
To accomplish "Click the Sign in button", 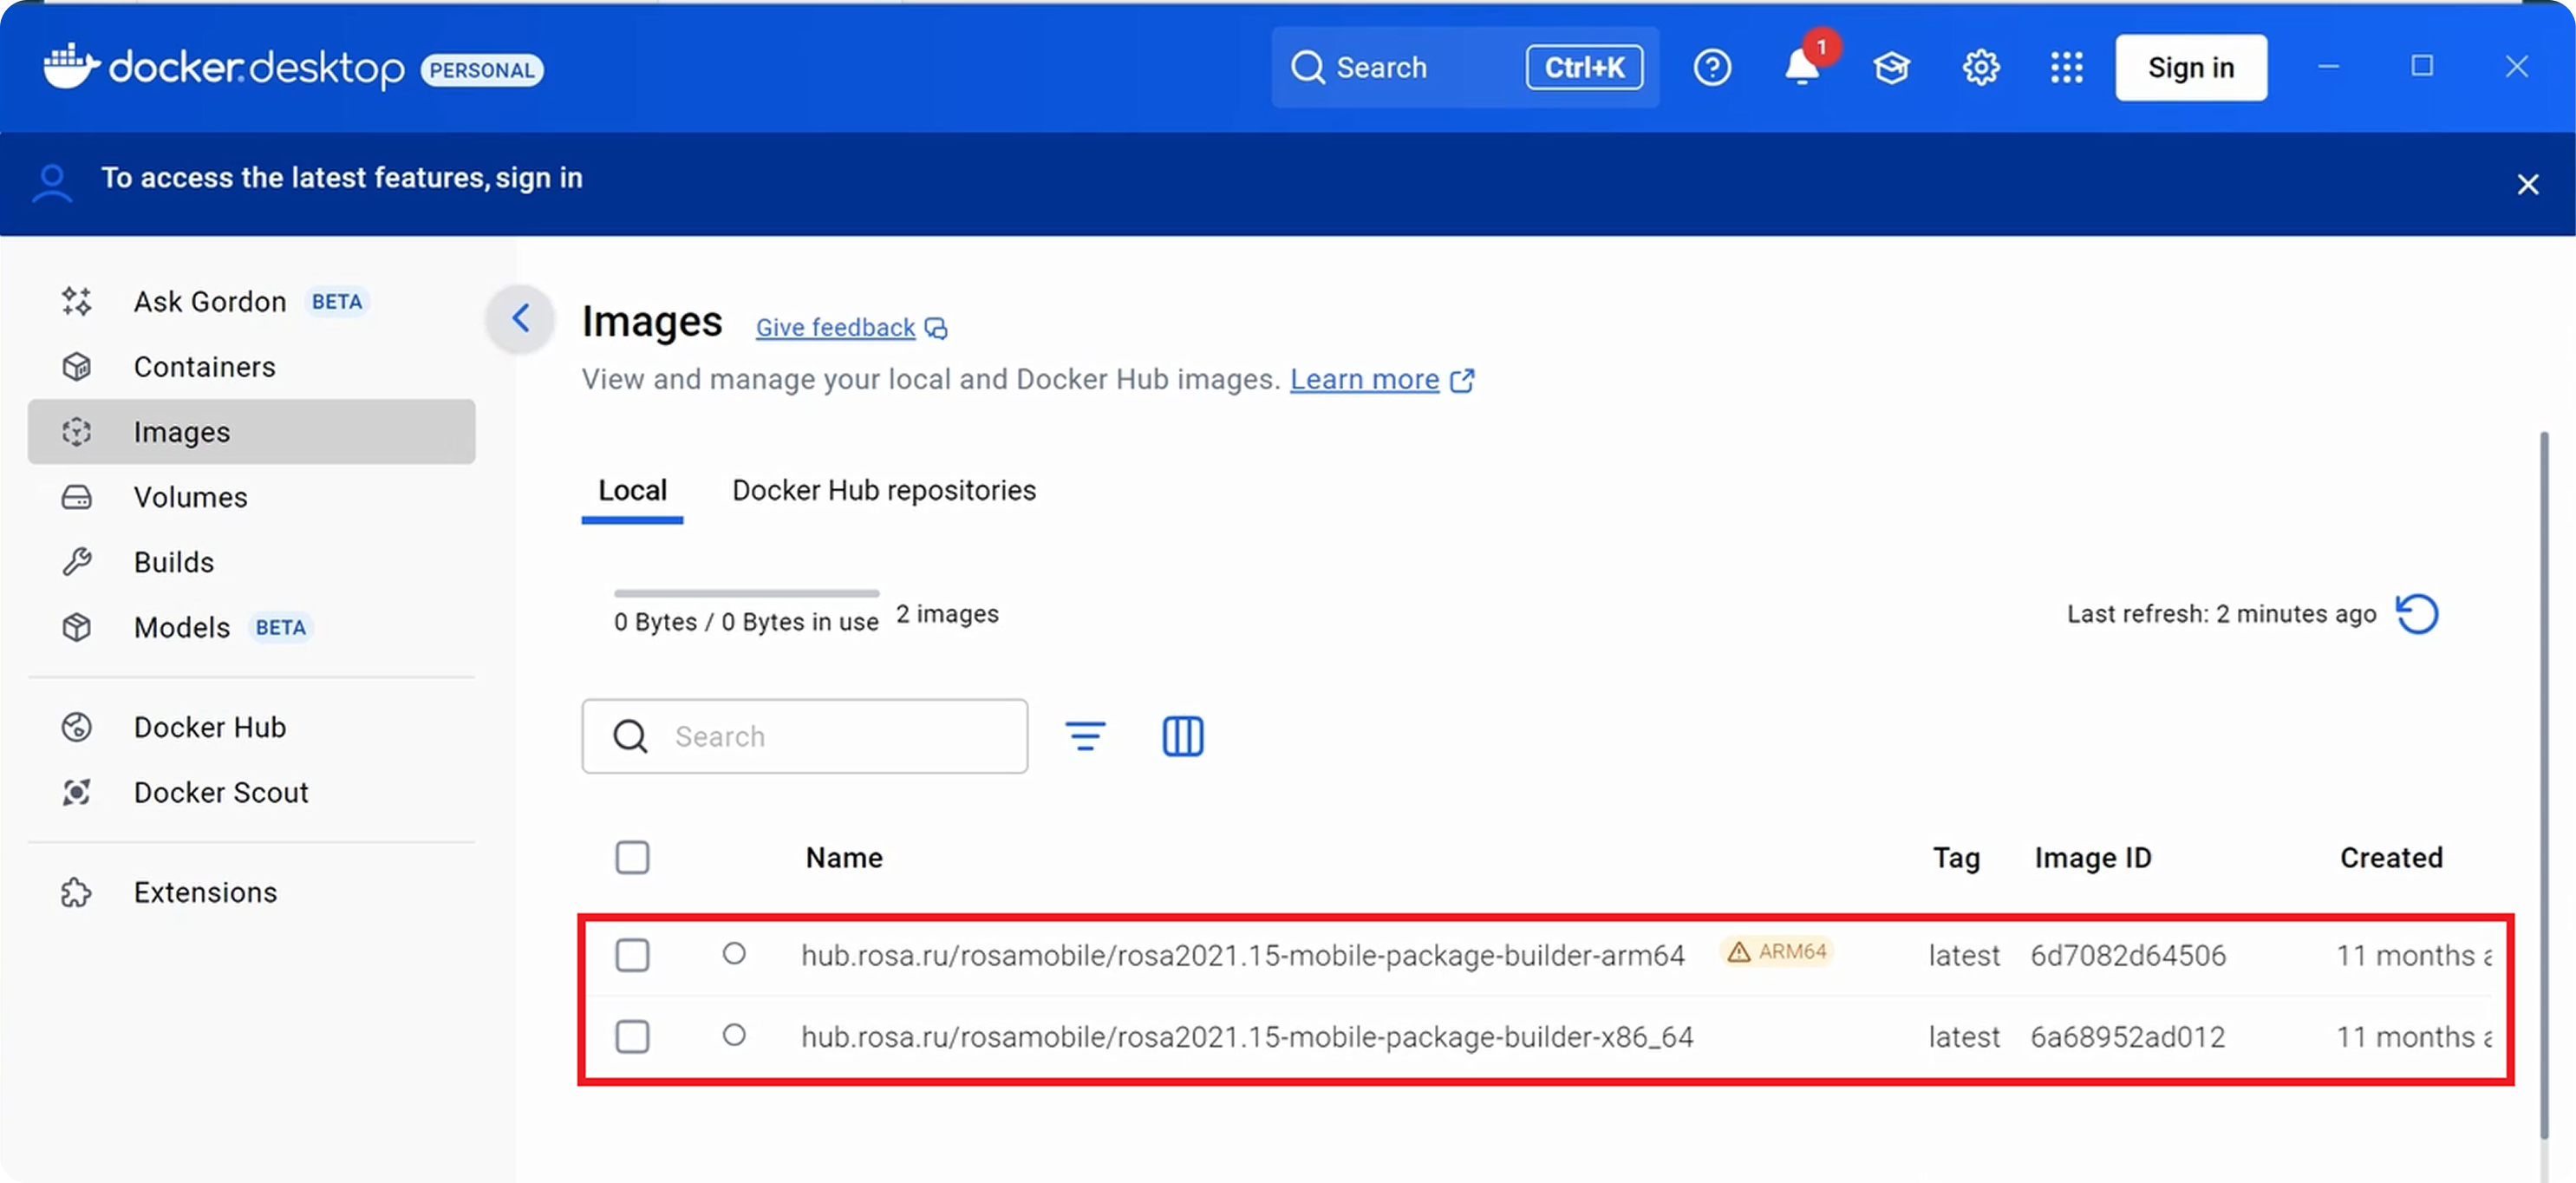I will point(2190,67).
